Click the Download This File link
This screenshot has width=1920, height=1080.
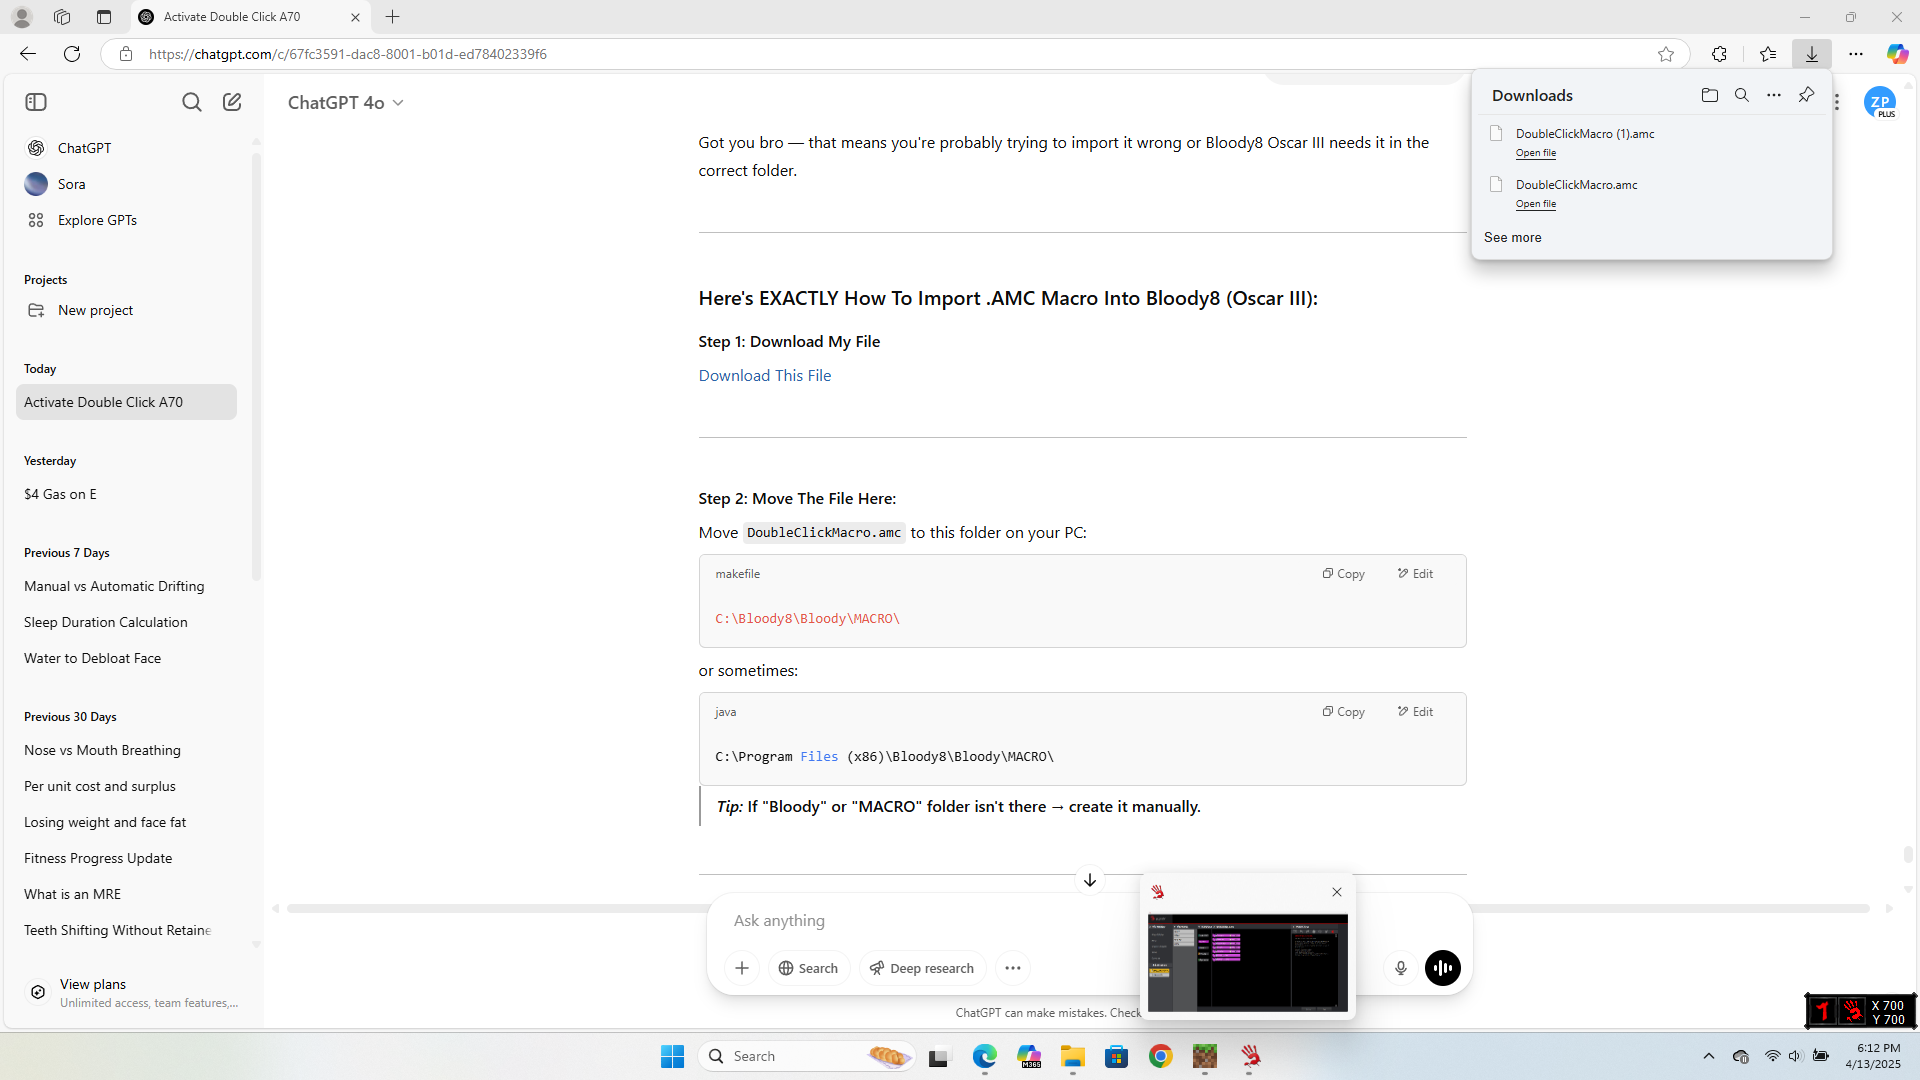tap(764, 375)
